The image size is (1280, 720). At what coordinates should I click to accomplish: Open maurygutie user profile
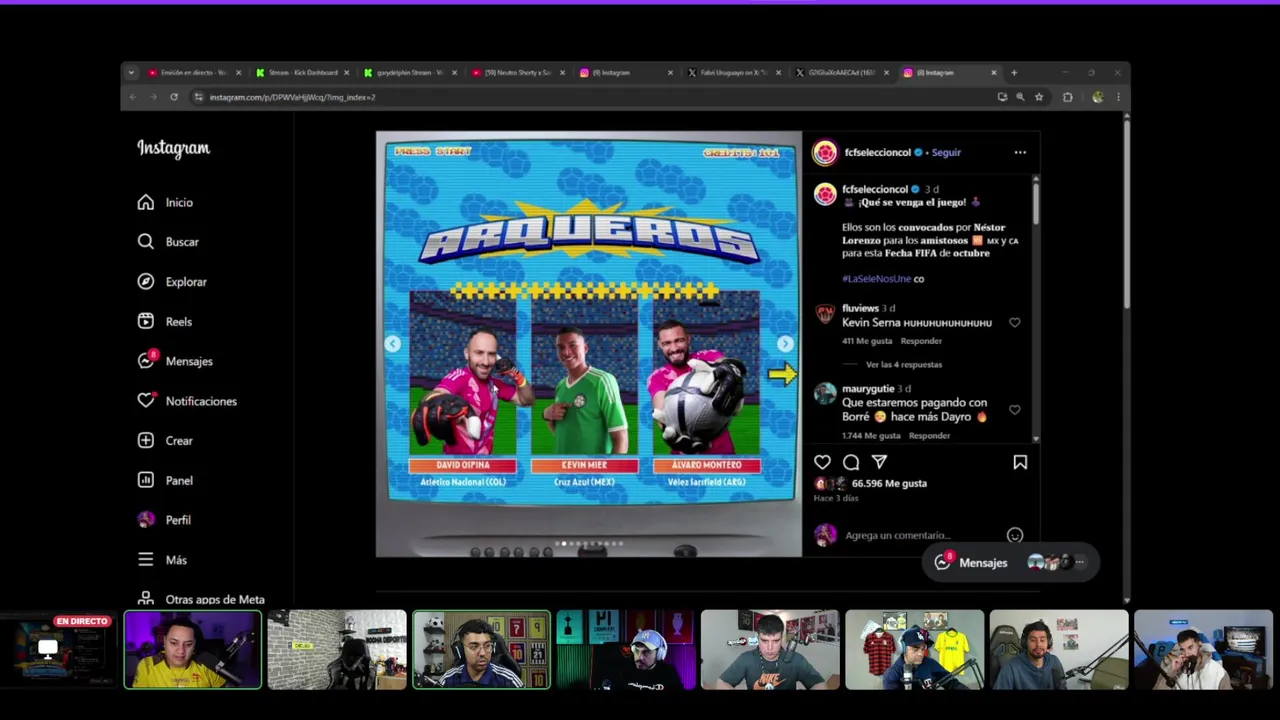coord(868,388)
